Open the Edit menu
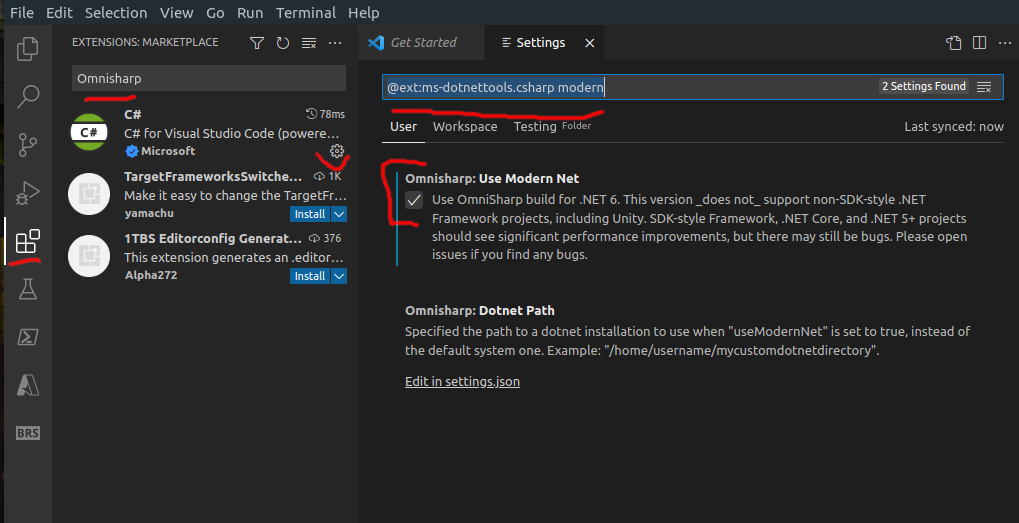1019x523 pixels. coord(59,13)
